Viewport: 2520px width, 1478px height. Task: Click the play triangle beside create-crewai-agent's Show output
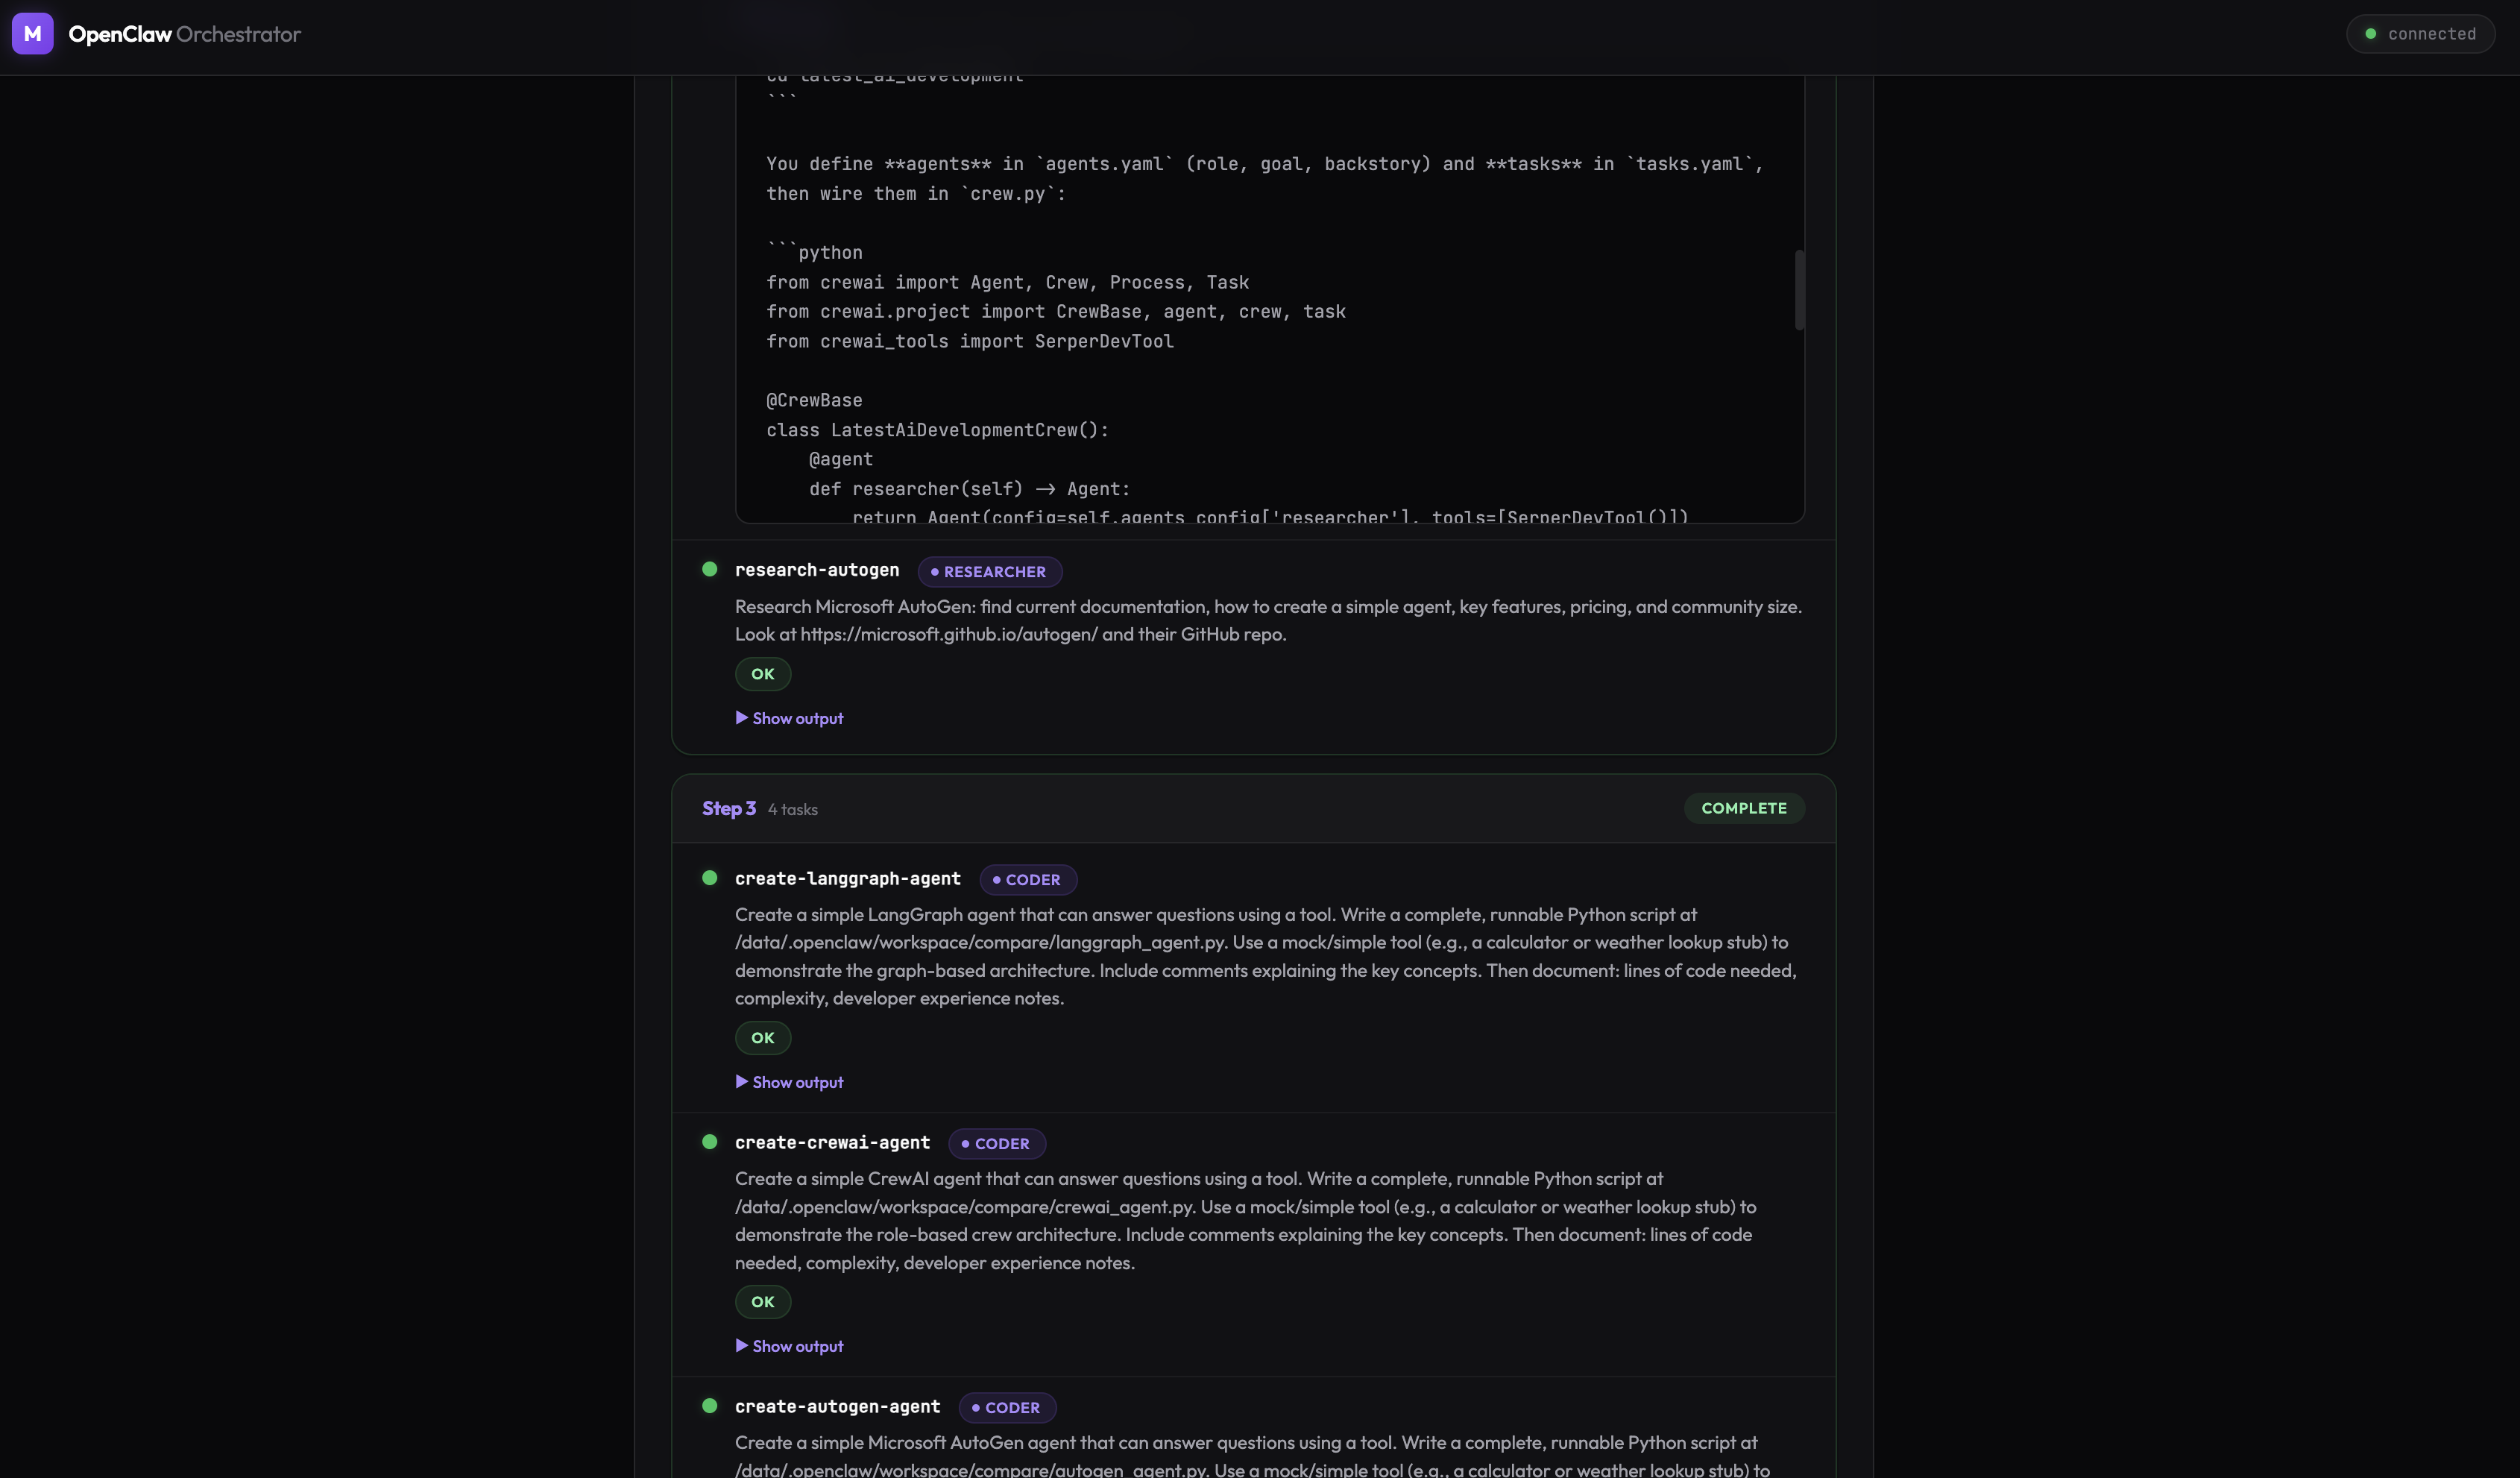[x=742, y=1345]
